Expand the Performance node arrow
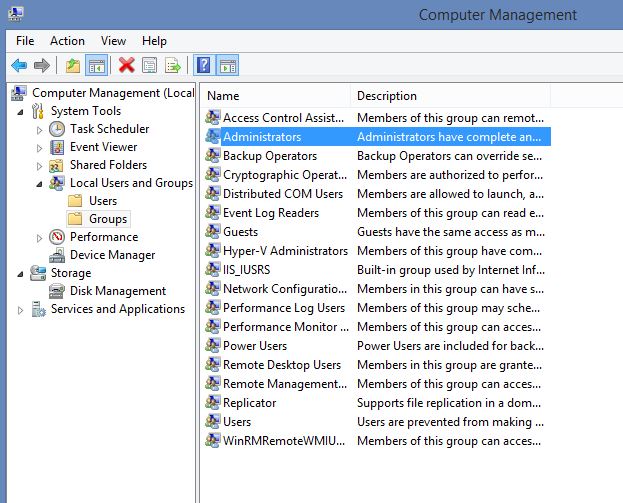The height and width of the screenshot is (503, 623). (x=39, y=238)
